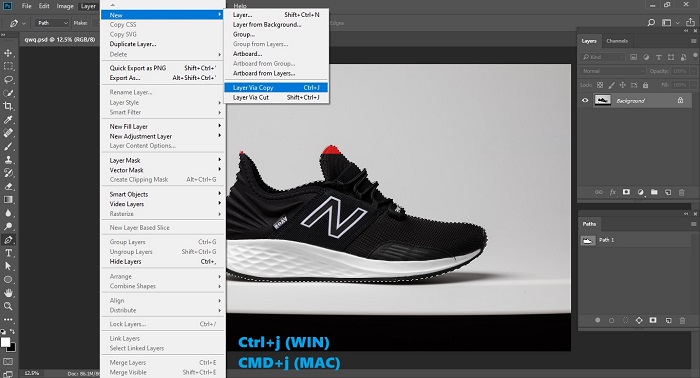This screenshot has height=378, width=700.
Task: Choose Layer Via Copy from submenu
Action: (x=276, y=87)
